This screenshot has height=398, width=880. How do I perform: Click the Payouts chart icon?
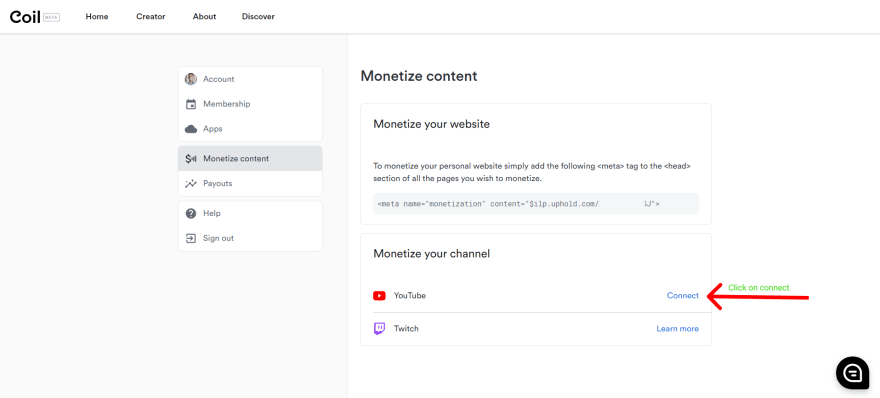191,184
